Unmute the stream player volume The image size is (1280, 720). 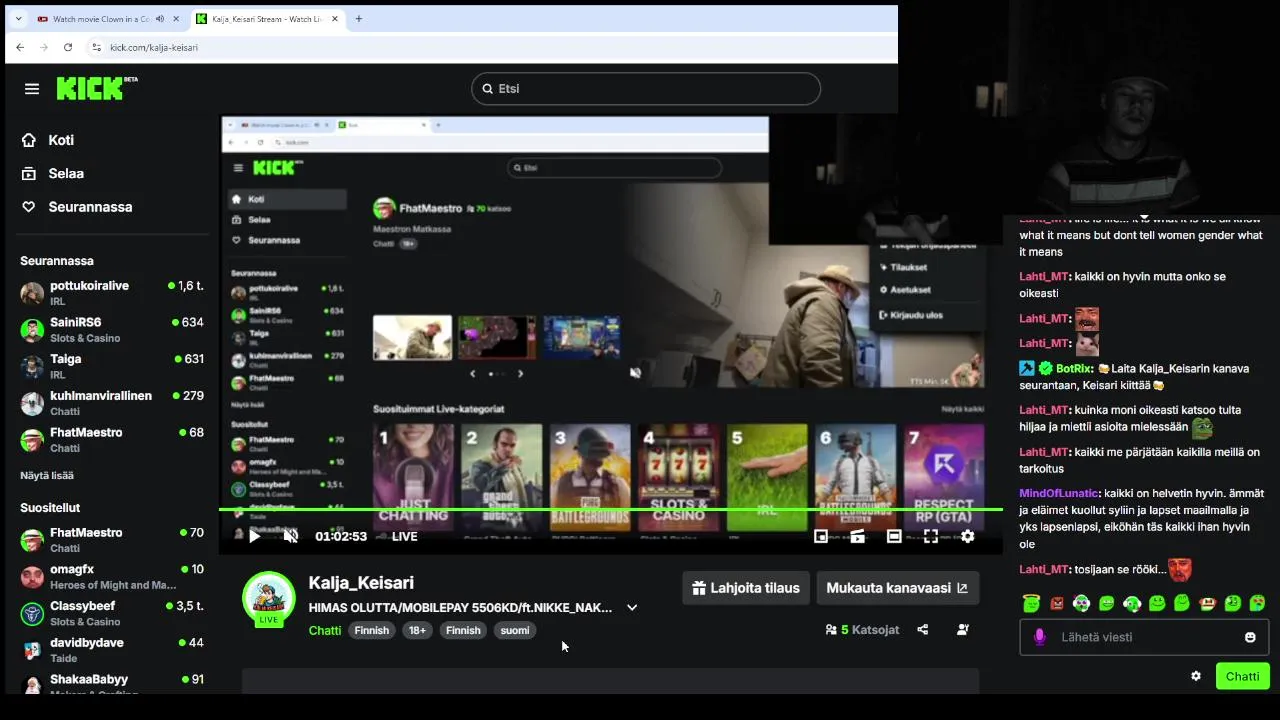[x=291, y=536]
